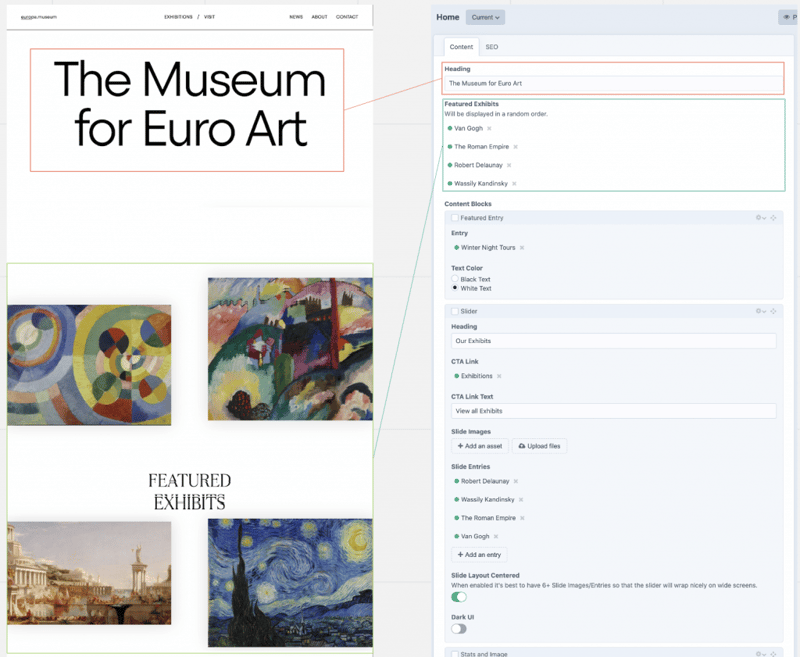Switch to the SEO tab

coord(491,47)
